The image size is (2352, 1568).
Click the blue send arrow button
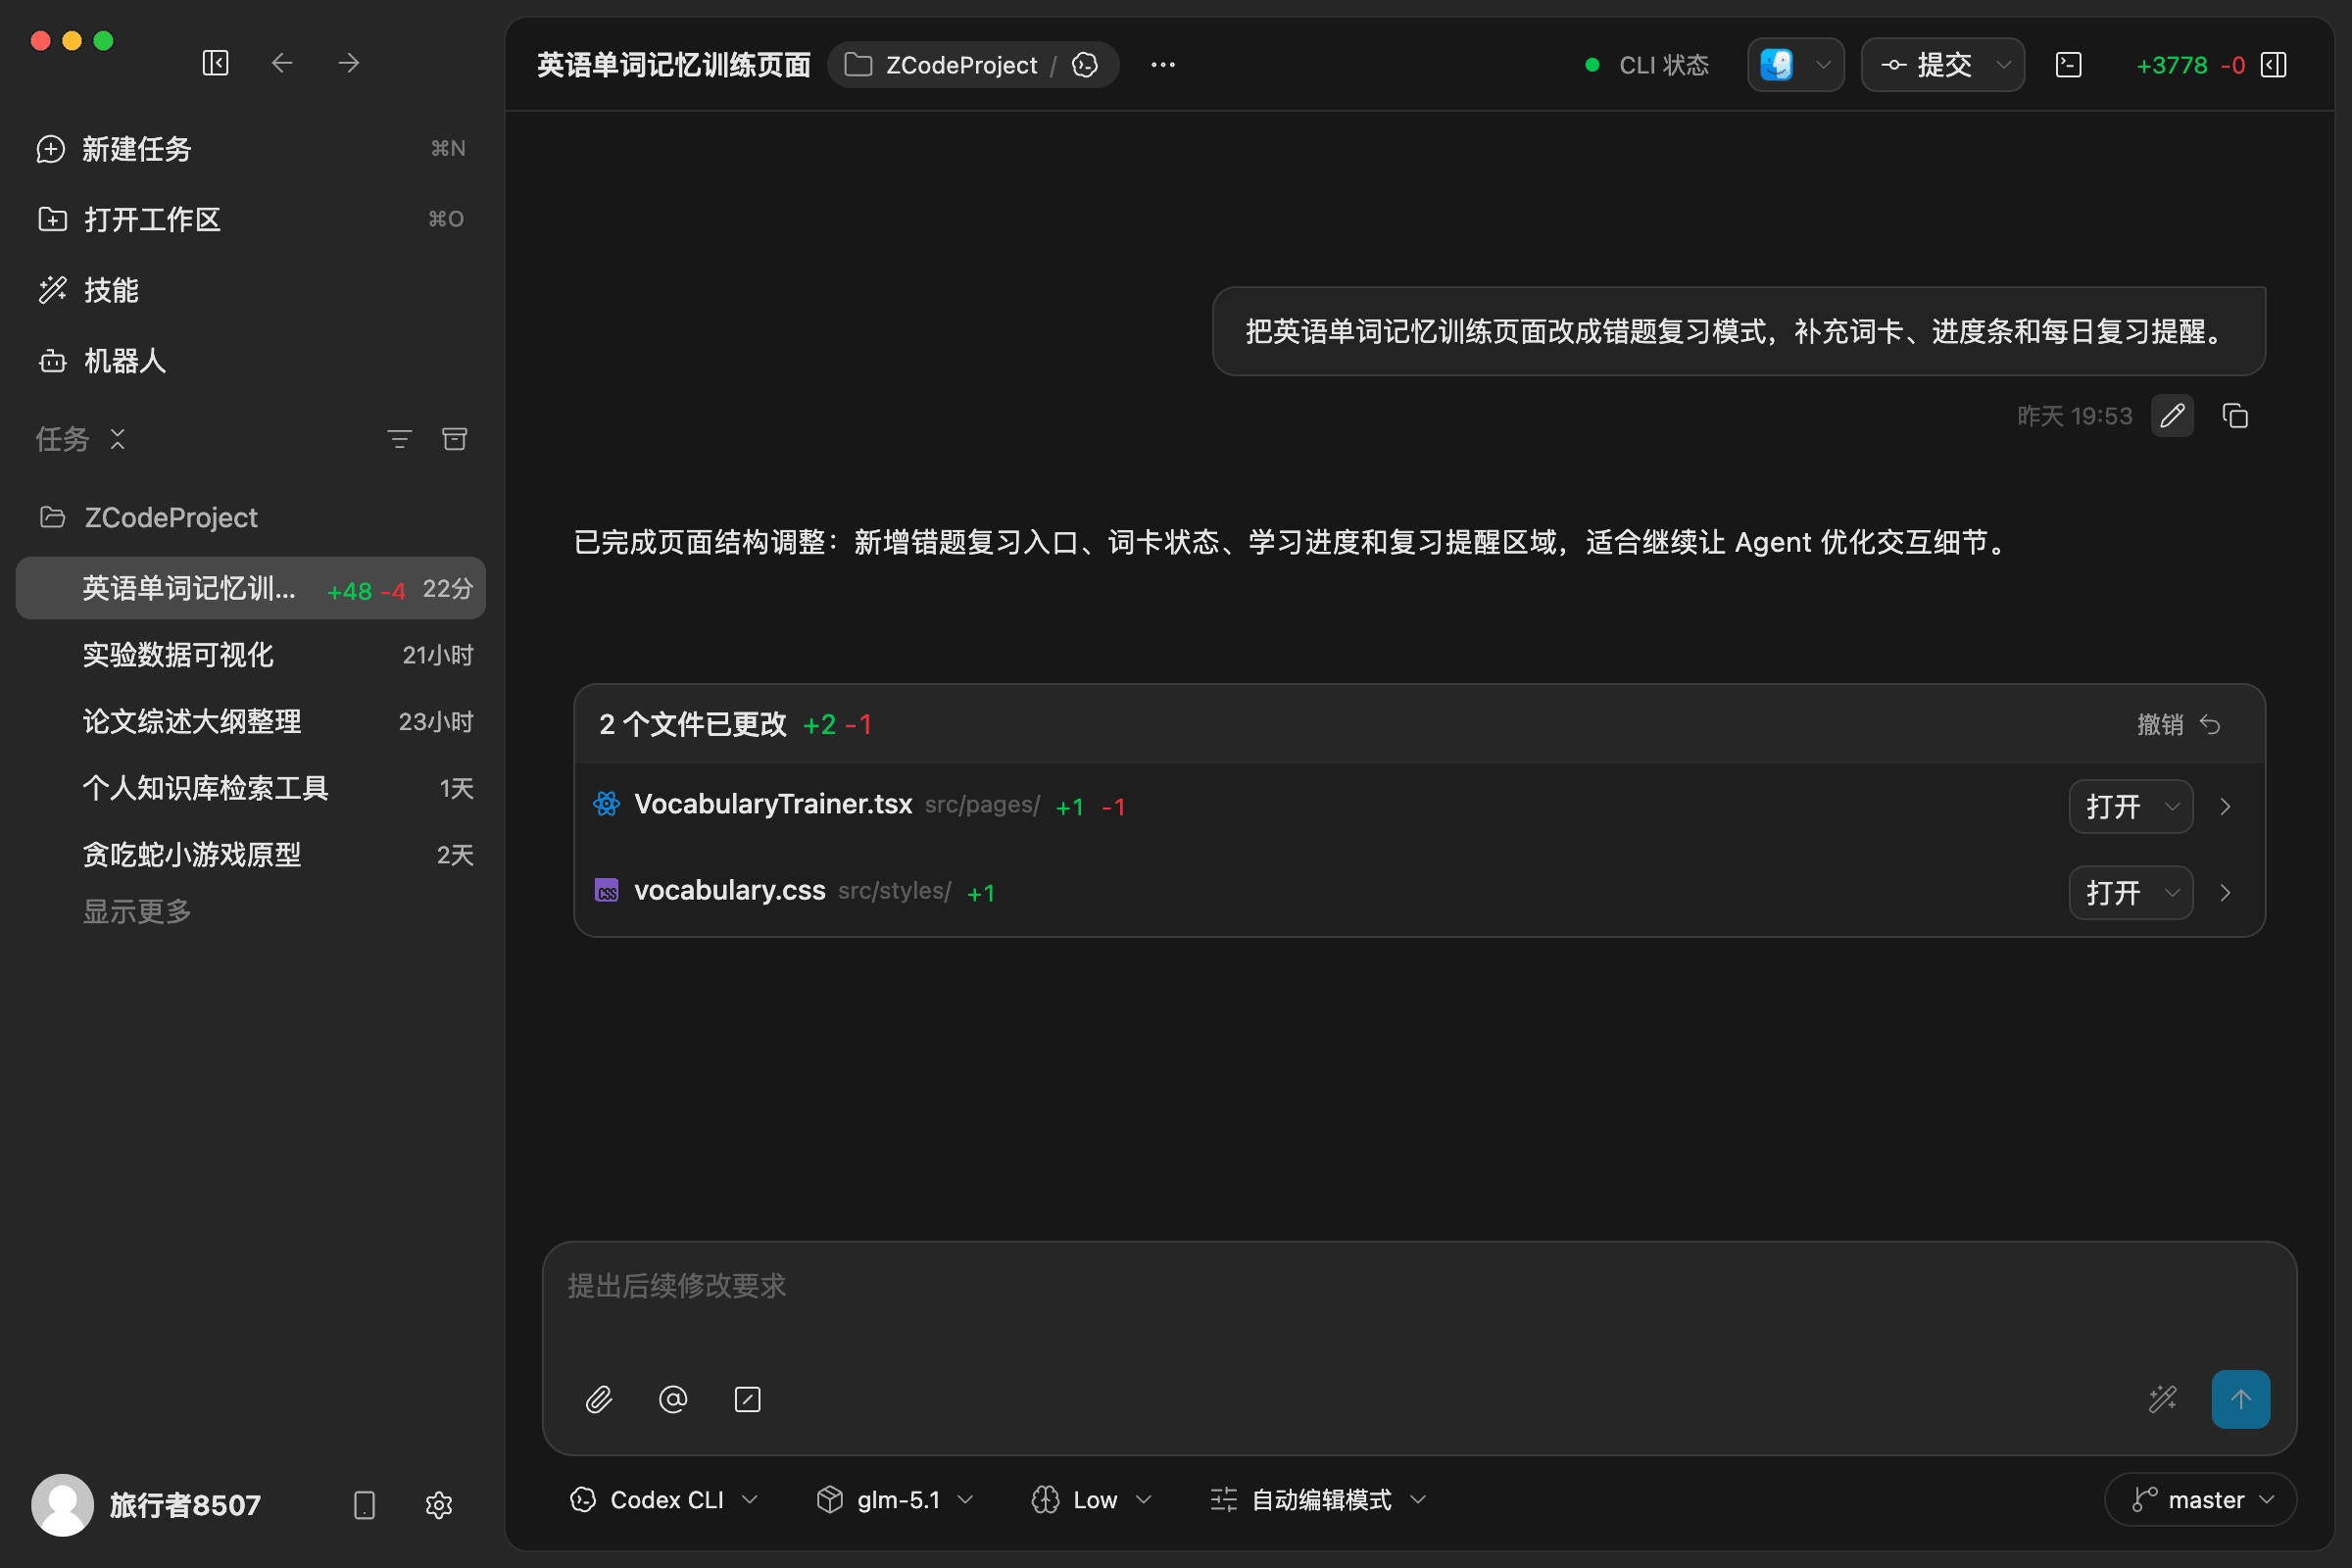tap(2240, 1399)
